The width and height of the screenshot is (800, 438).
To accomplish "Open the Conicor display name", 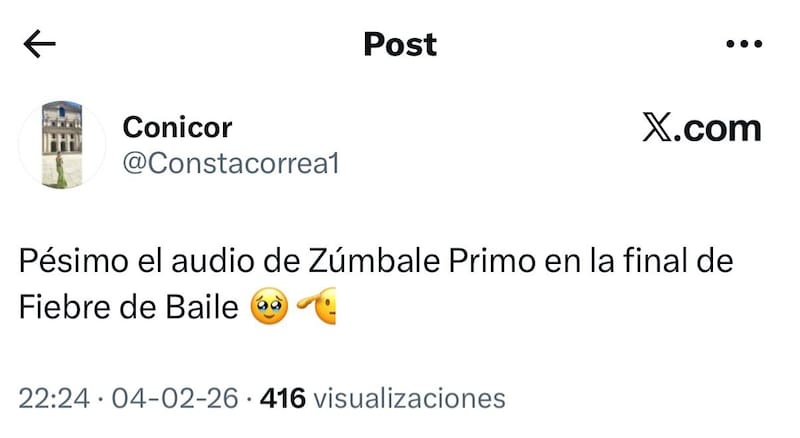I will [x=177, y=127].
